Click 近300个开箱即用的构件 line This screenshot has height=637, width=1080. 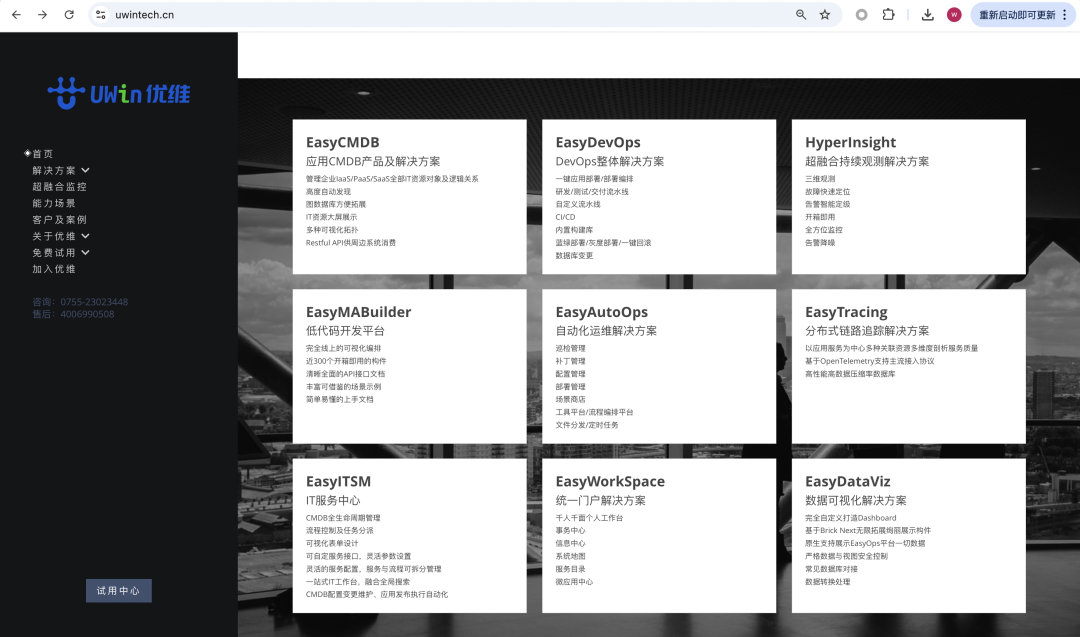346,361
